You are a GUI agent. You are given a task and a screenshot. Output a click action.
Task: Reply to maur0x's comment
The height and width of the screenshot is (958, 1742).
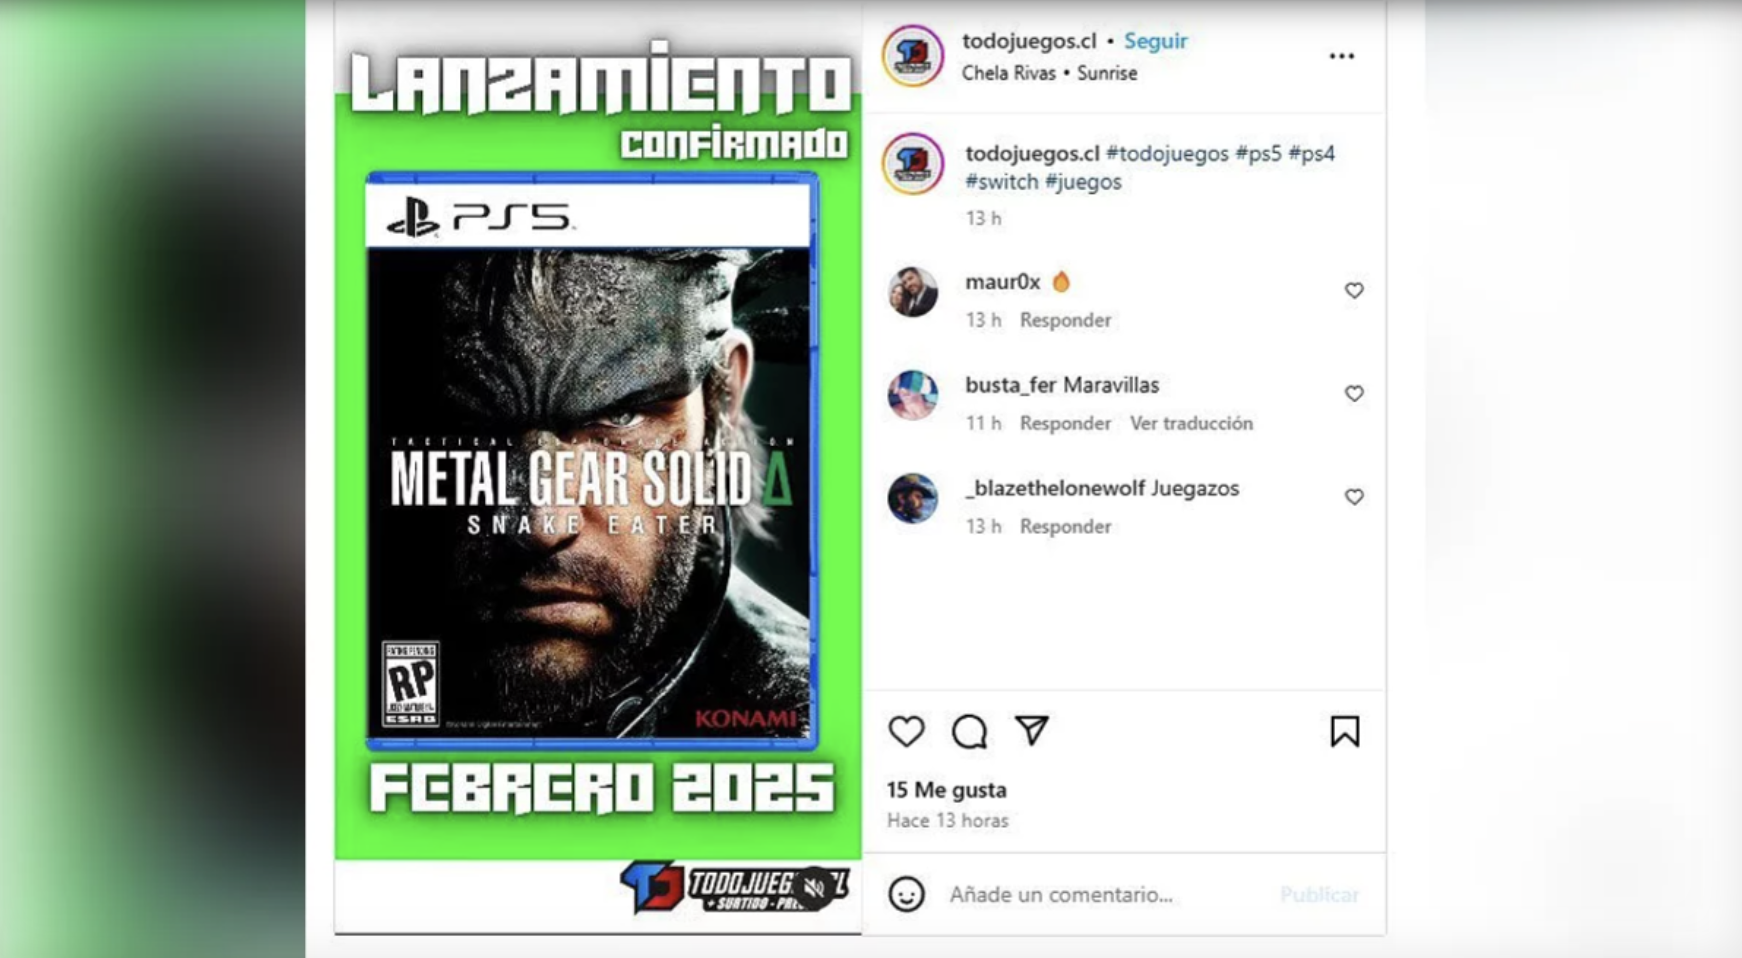tap(1065, 320)
